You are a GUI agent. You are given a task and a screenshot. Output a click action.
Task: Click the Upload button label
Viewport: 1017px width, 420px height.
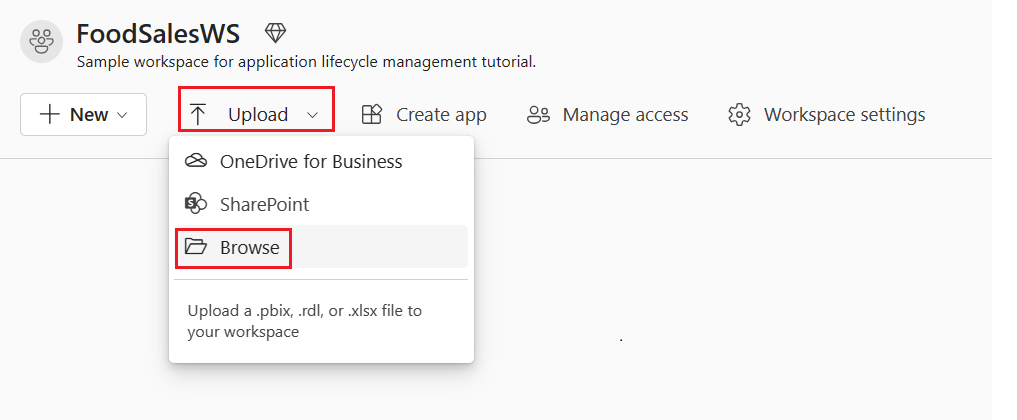coord(257,115)
